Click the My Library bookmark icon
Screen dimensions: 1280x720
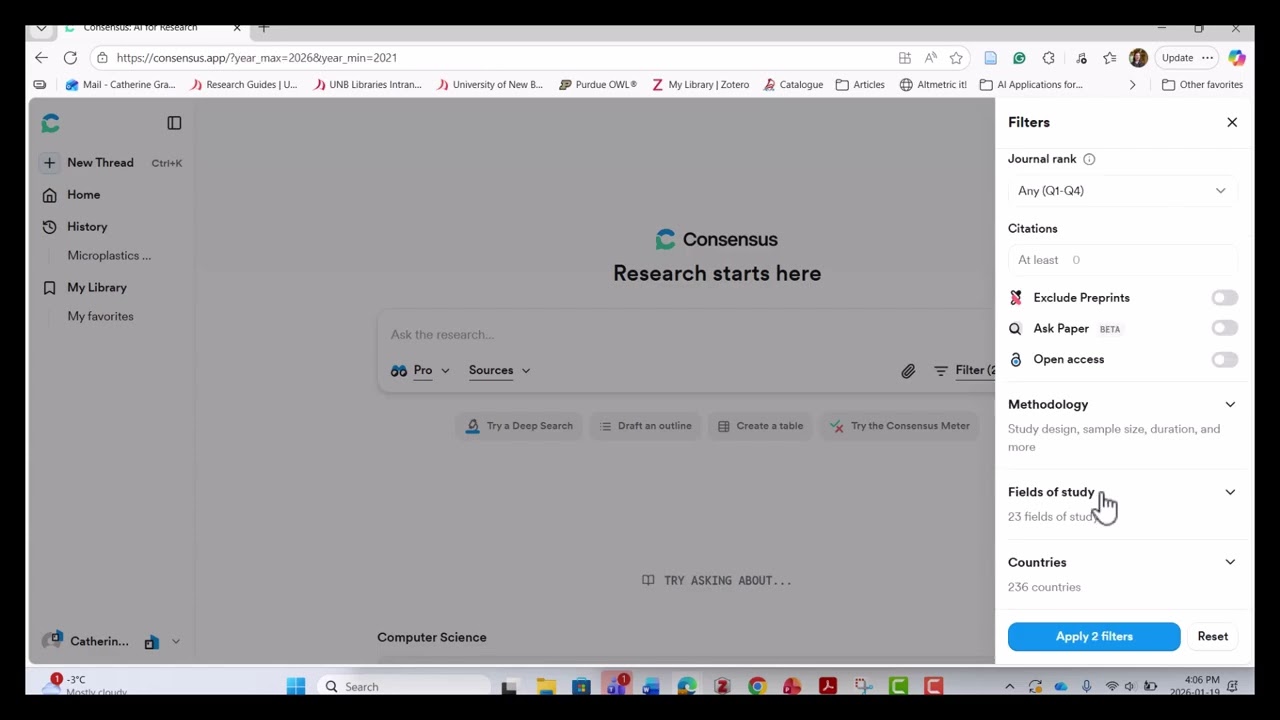pos(49,288)
